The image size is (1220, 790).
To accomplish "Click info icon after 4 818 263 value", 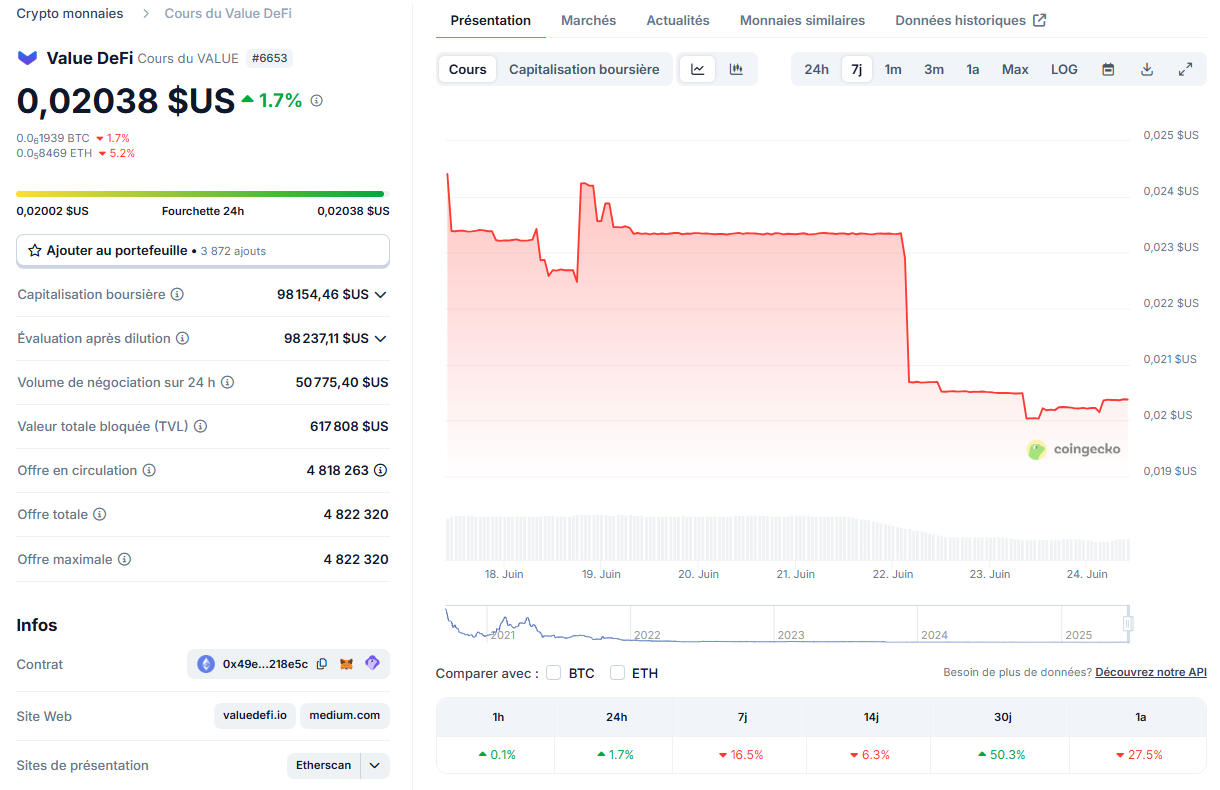I will [x=381, y=470].
